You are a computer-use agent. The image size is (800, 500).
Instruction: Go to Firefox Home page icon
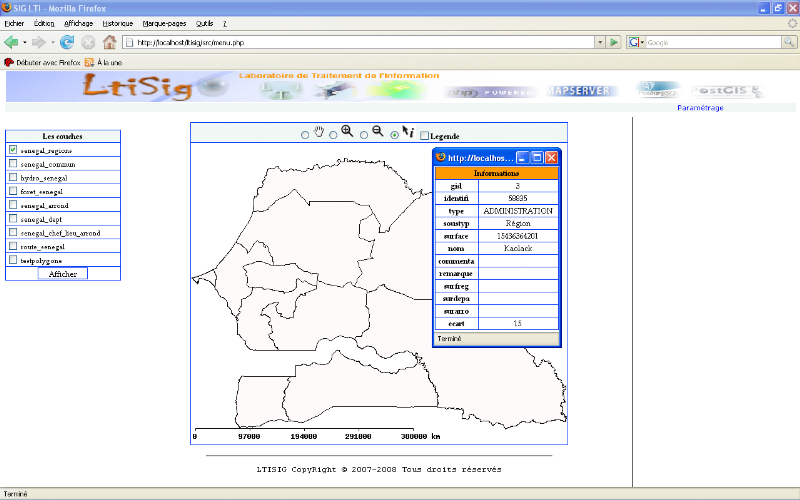110,42
